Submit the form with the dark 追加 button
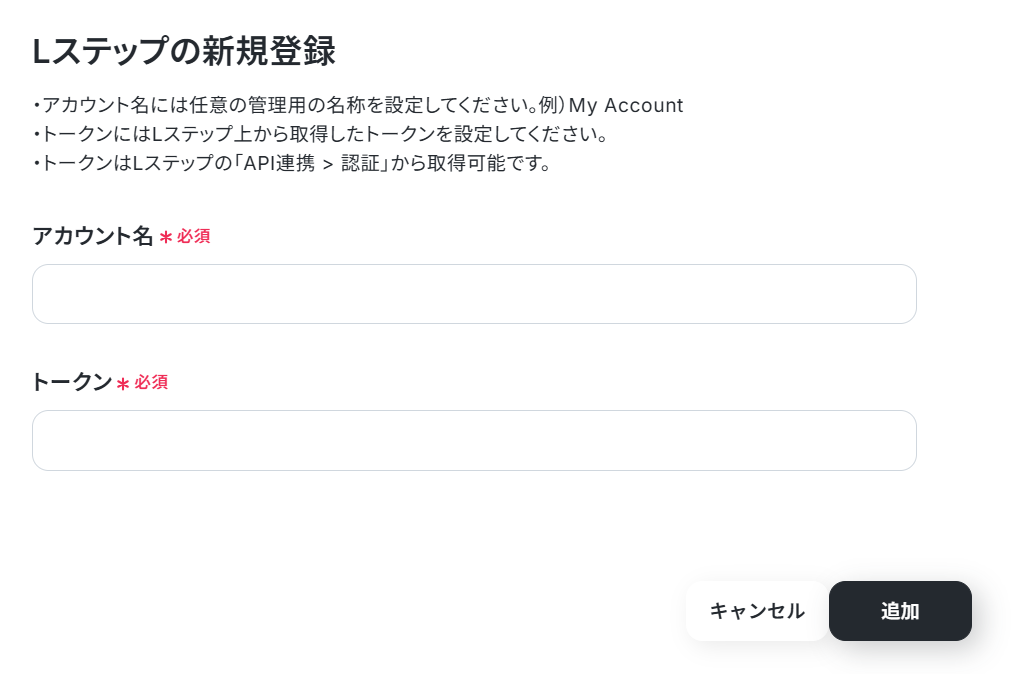Screen dimensions: 1016x674 [900, 610]
